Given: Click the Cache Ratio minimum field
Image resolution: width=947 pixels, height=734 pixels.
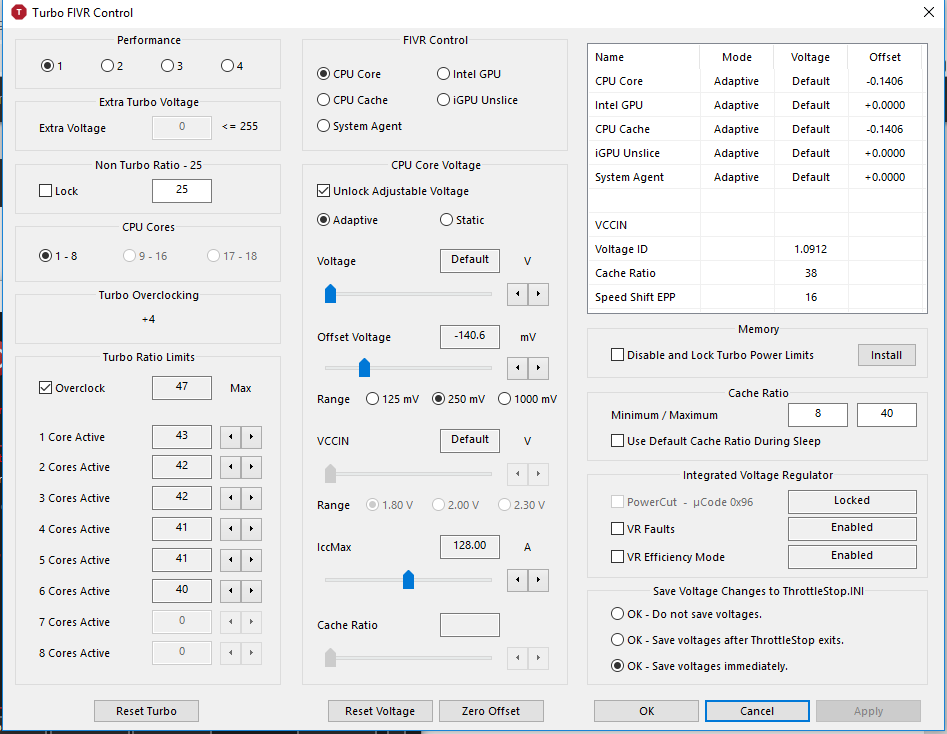Looking at the screenshot, I should [818, 414].
